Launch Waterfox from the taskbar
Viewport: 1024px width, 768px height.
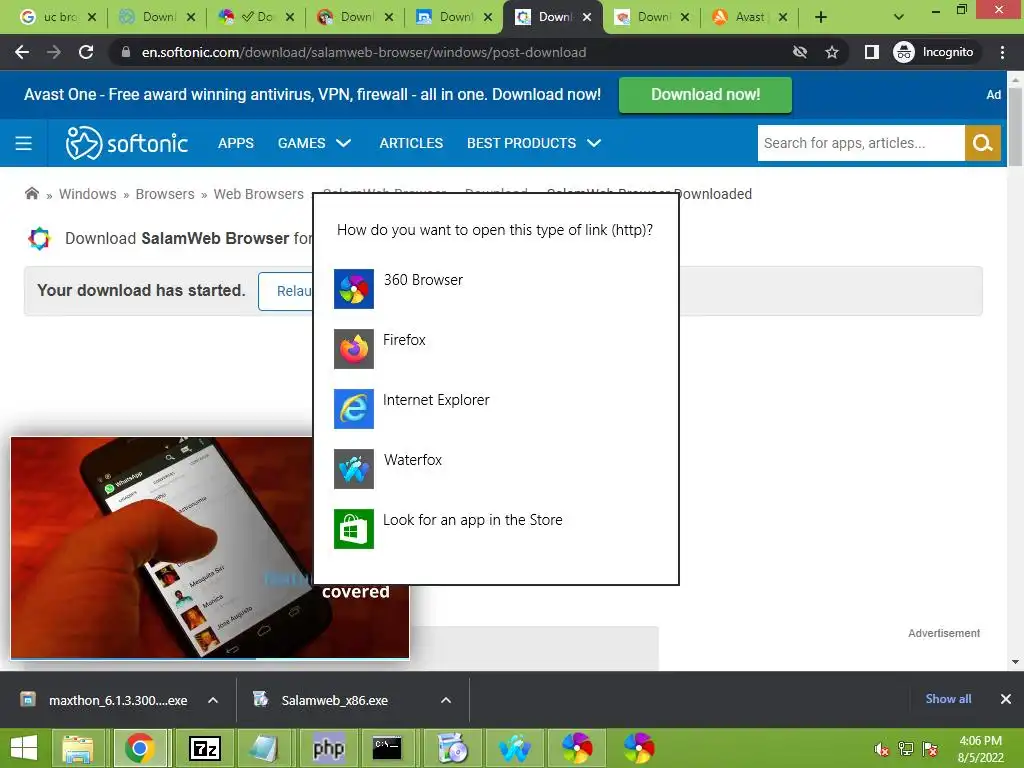pyautogui.click(x=515, y=748)
